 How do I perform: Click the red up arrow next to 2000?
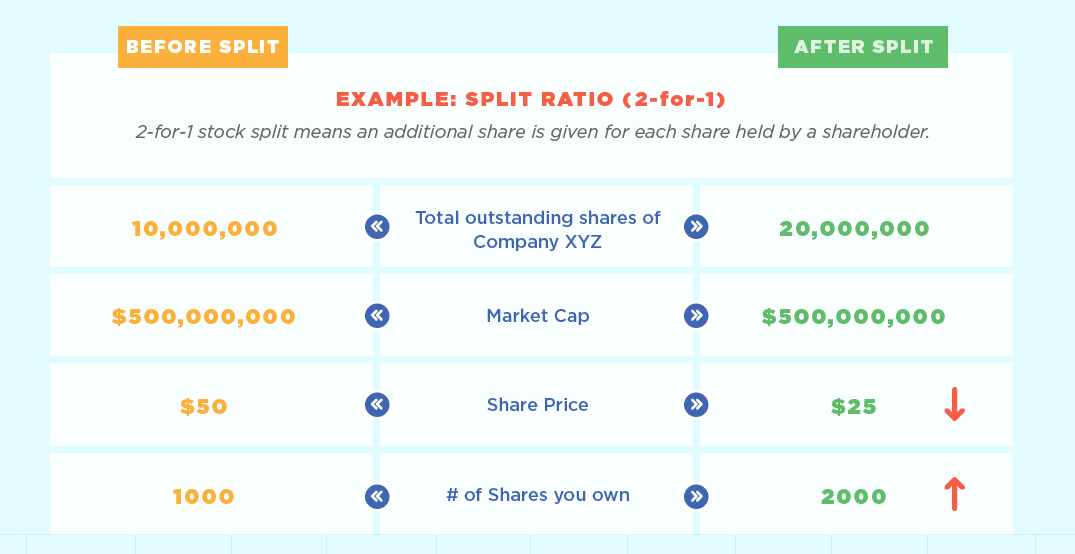(954, 494)
